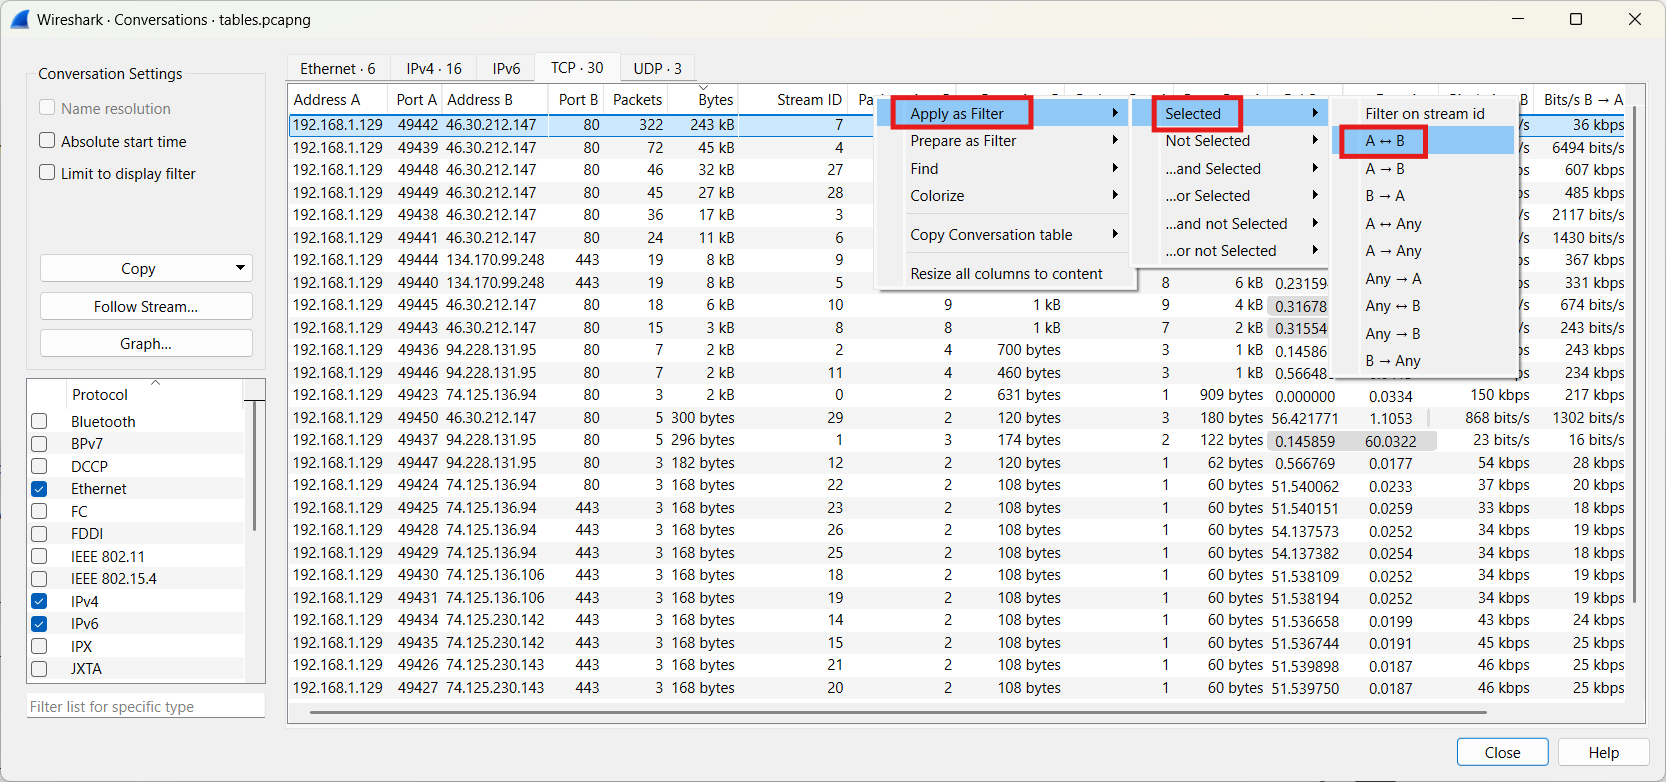This screenshot has width=1666, height=782.
Task: Switch to the UDP · 3 tab
Action: 657,68
